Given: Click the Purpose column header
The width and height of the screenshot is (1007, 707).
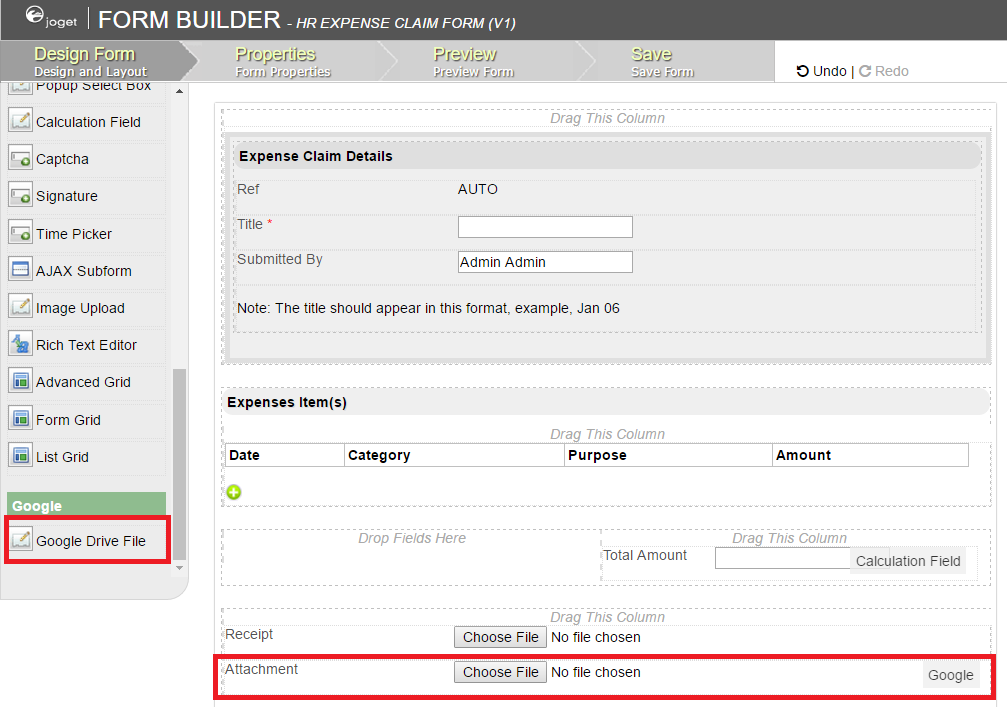Looking at the screenshot, I should click(669, 455).
